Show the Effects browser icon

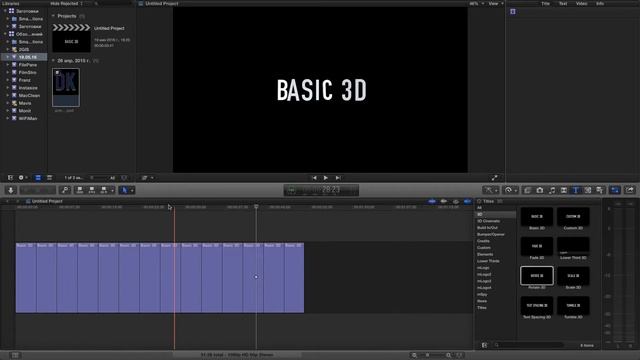(528, 190)
